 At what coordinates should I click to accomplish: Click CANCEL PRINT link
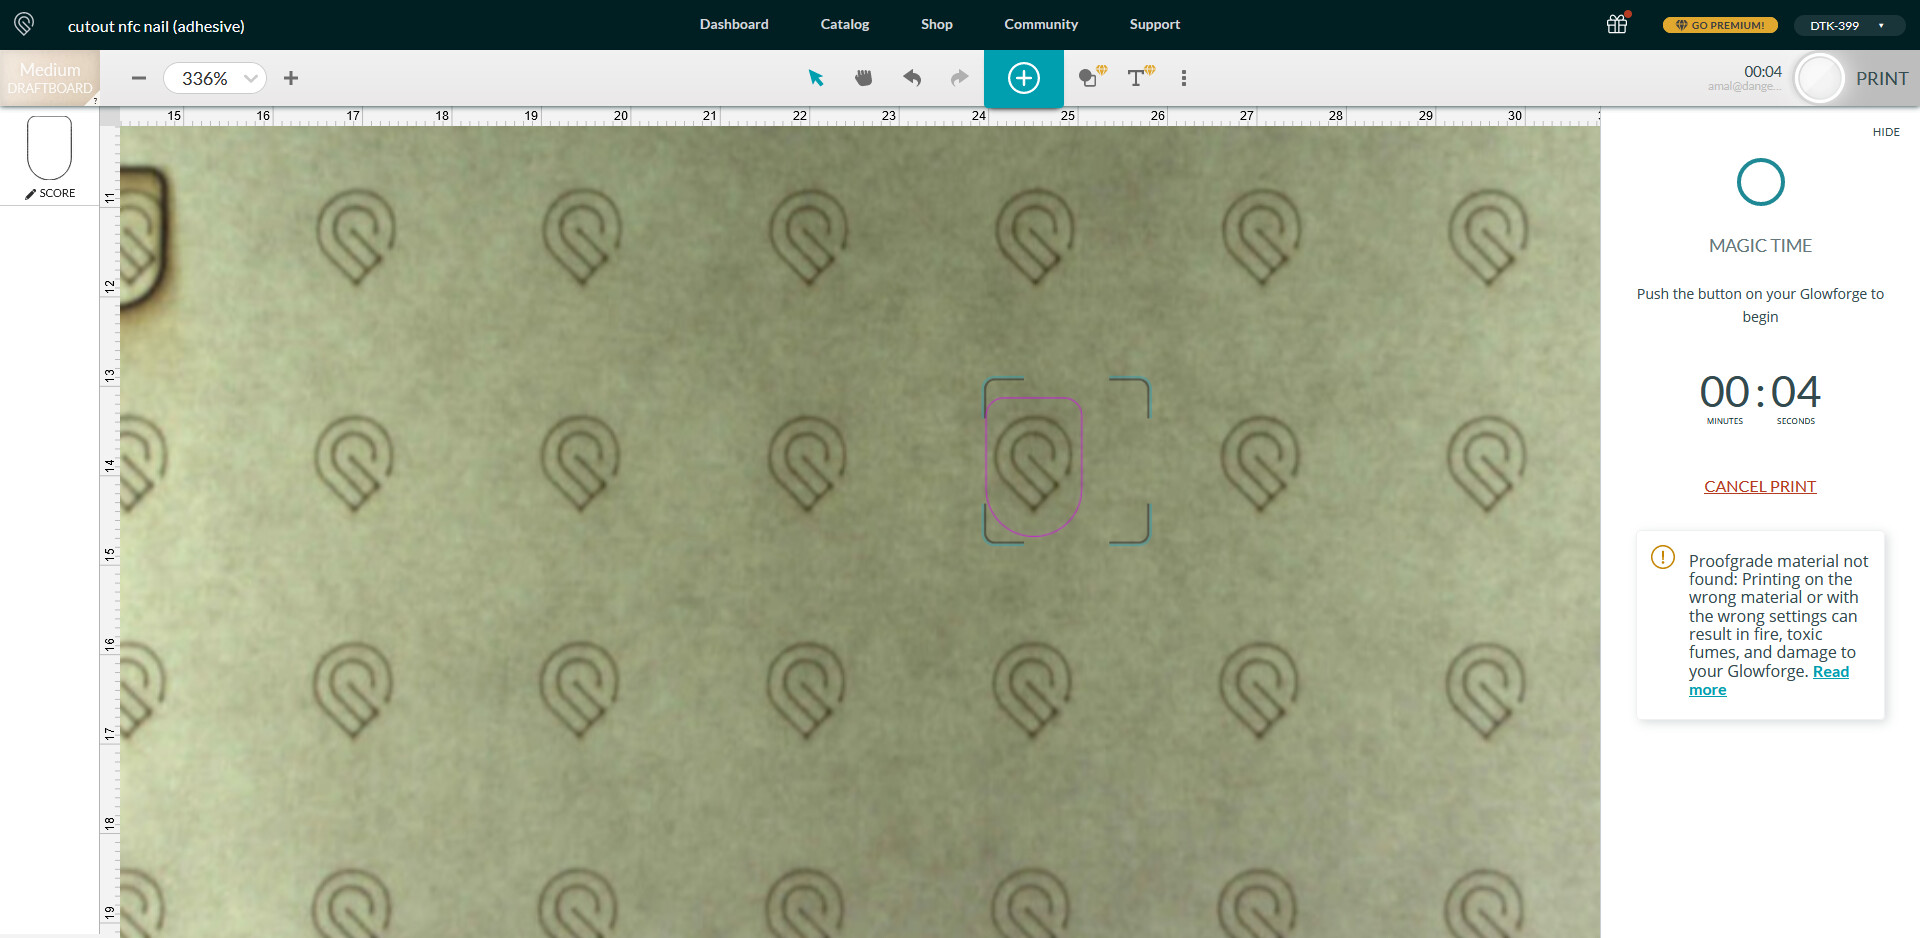1760,486
